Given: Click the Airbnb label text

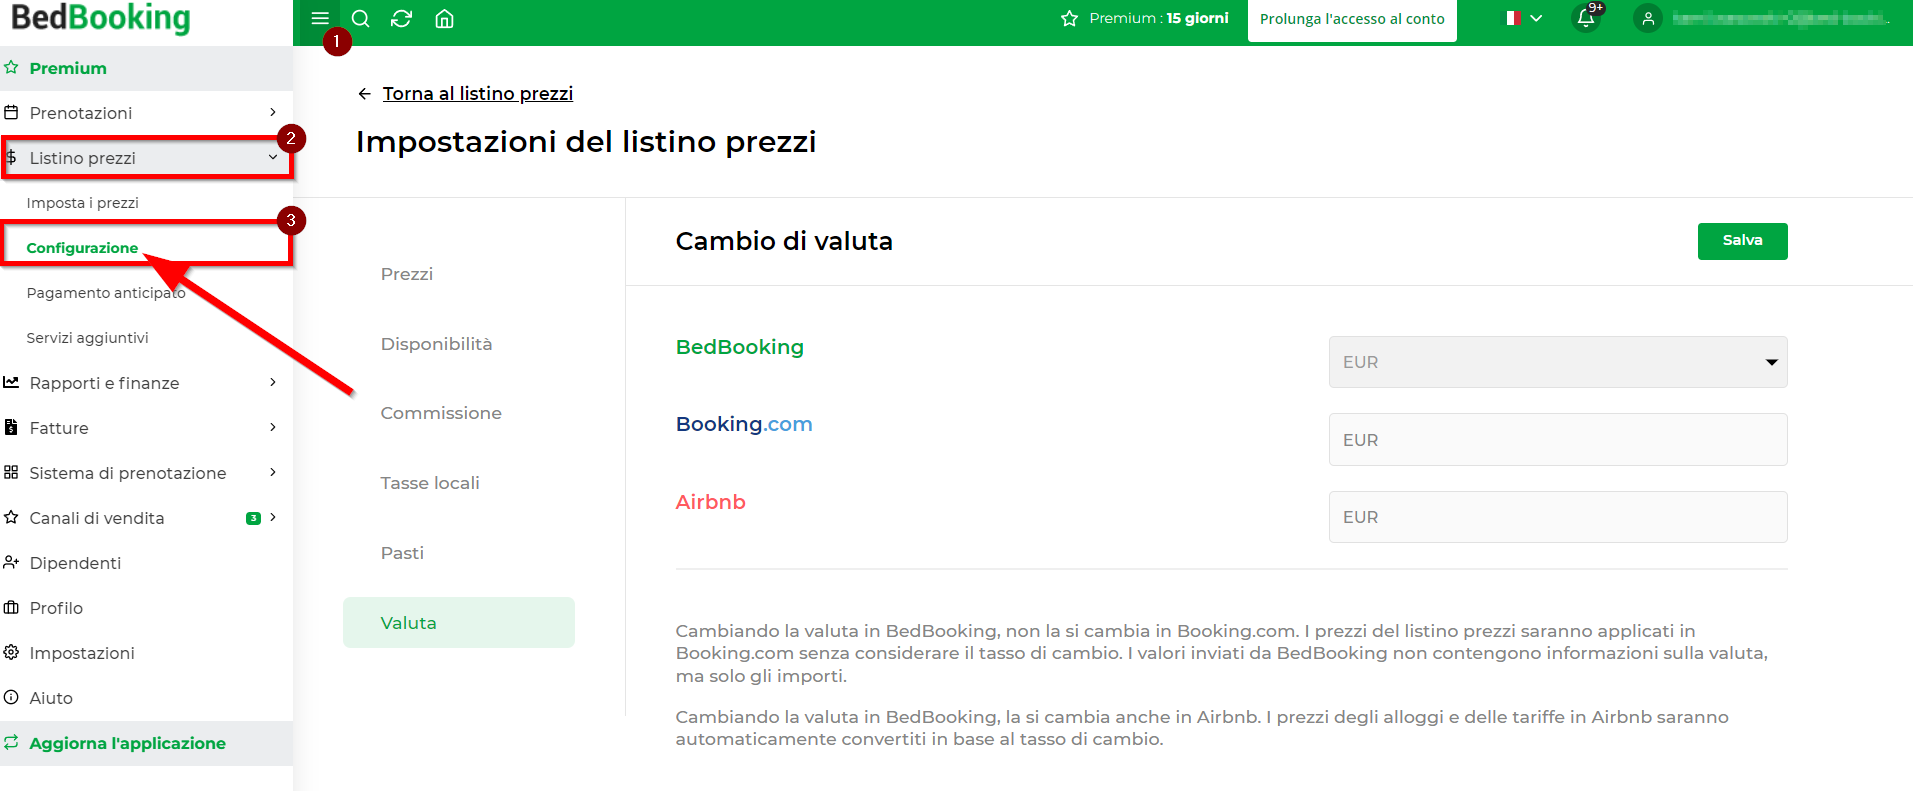Looking at the screenshot, I should (x=711, y=502).
